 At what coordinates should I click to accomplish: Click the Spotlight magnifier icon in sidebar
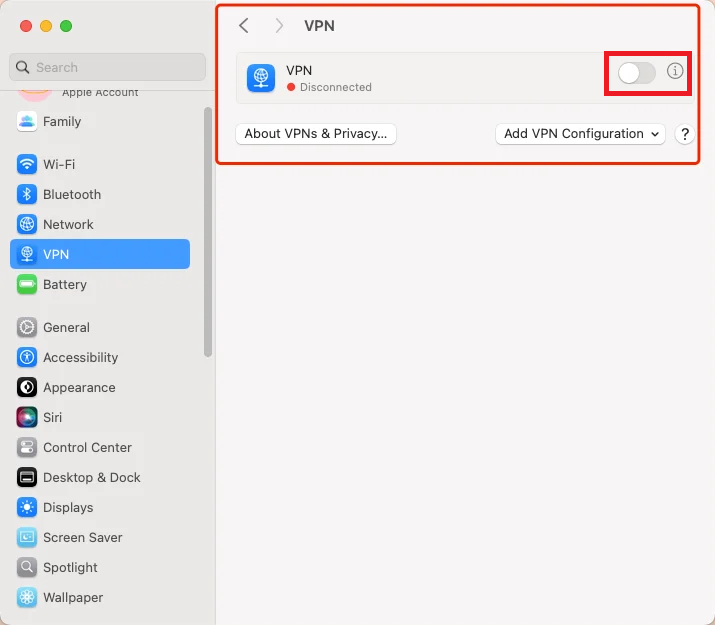[x=27, y=568]
